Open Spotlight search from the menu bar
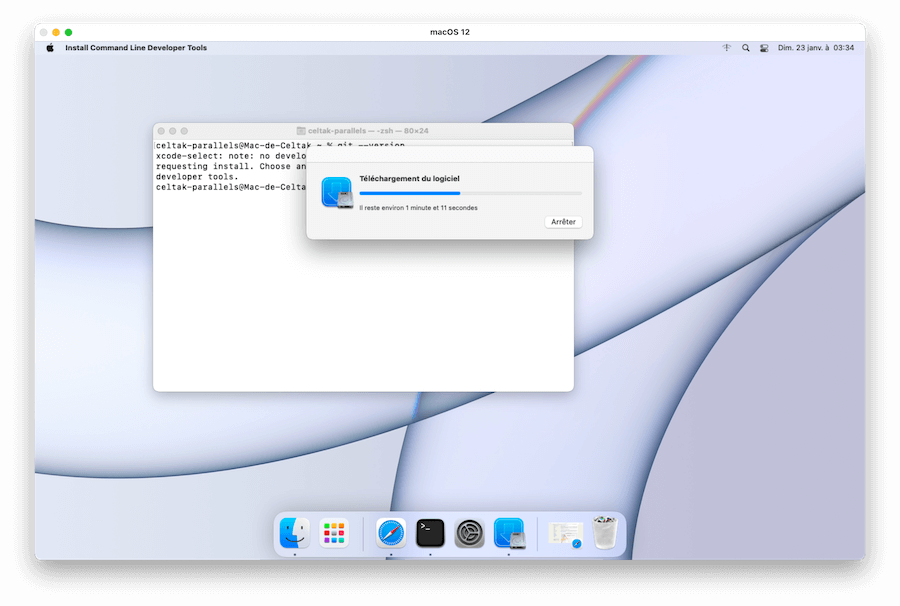This screenshot has width=900, height=606. coord(745,47)
